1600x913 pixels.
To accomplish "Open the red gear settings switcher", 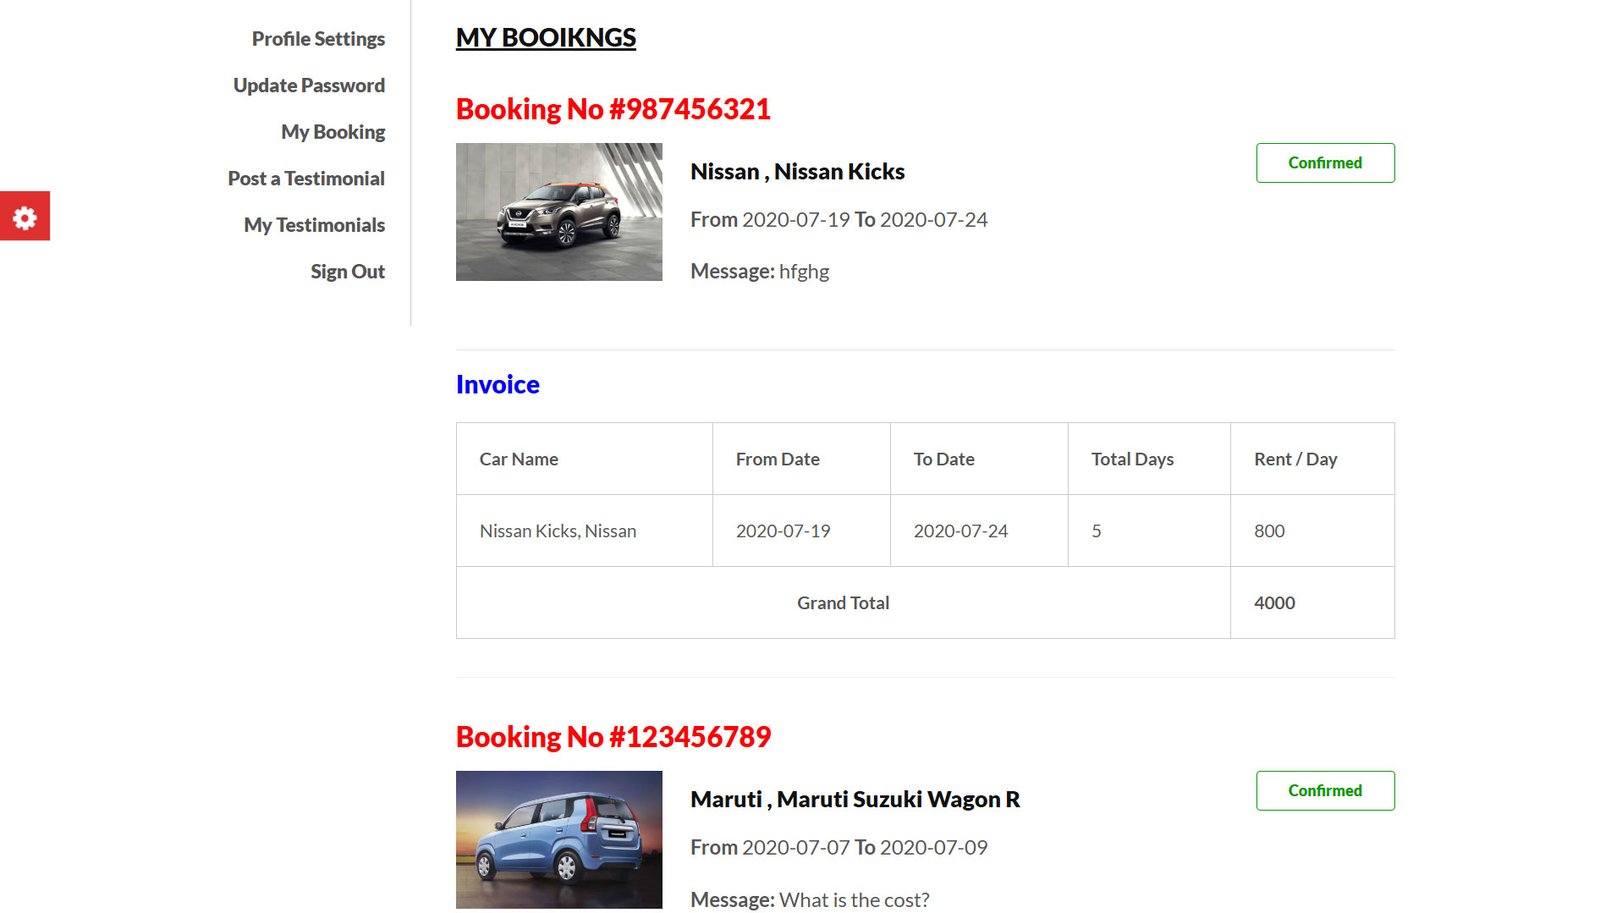I will pyautogui.click(x=25, y=216).
